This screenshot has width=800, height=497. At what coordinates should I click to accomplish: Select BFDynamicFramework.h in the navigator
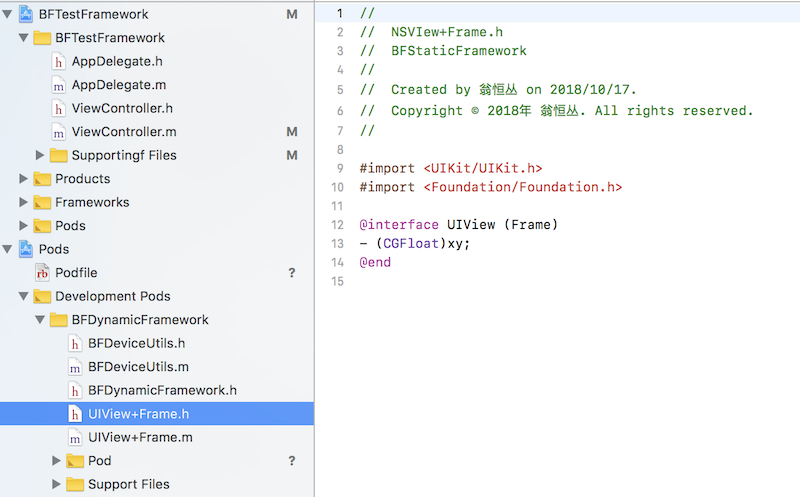click(162, 390)
